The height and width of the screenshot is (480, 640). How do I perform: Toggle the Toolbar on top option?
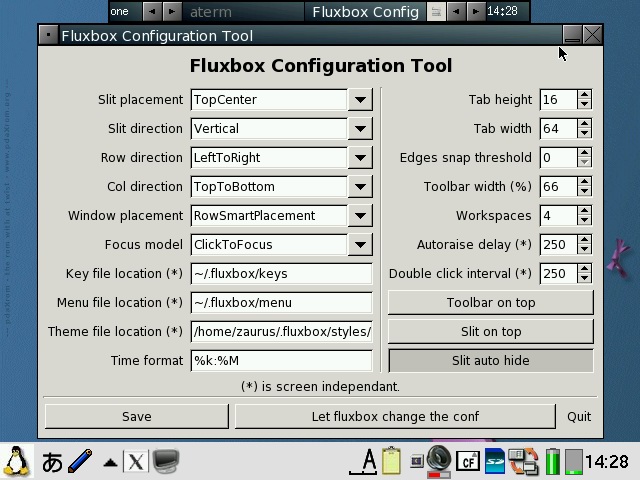pyautogui.click(x=490, y=302)
